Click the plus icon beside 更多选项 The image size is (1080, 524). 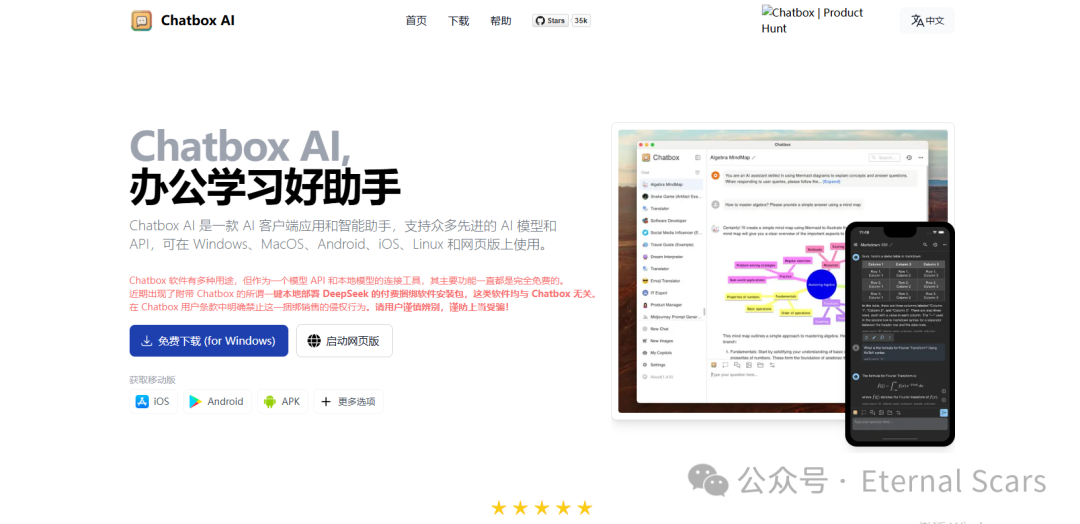pyautogui.click(x=326, y=401)
